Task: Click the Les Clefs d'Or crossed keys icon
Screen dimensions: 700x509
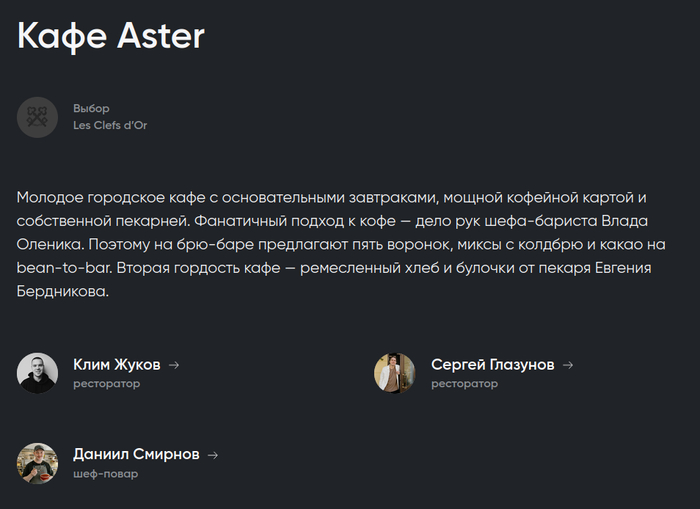Action: 38,117
